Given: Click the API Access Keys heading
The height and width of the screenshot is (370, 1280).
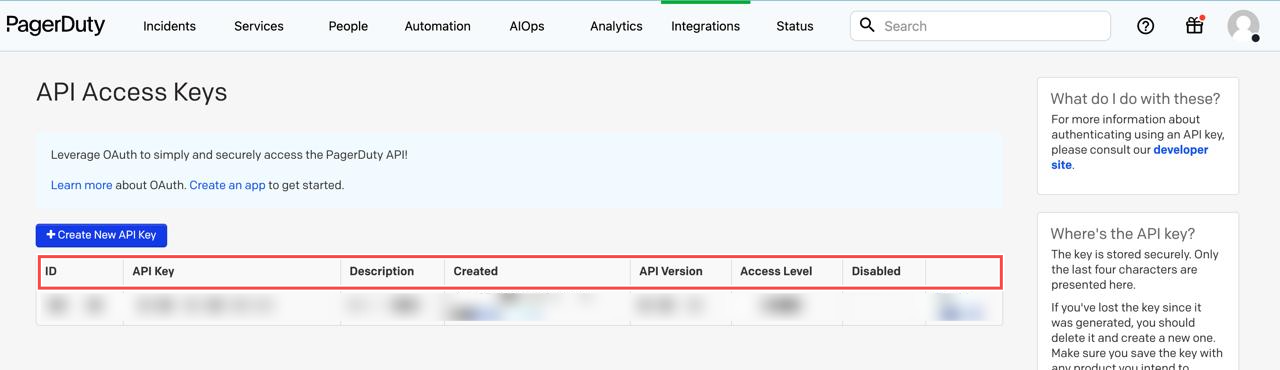Looking at the screenshot, I should coord(132,92).
